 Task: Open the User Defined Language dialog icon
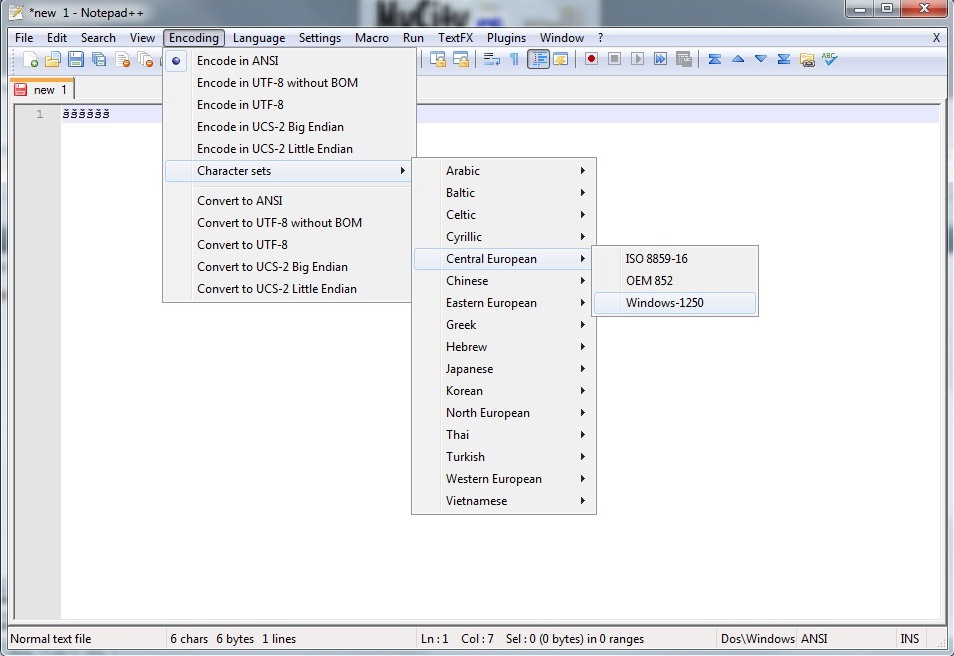pos(561,60)
